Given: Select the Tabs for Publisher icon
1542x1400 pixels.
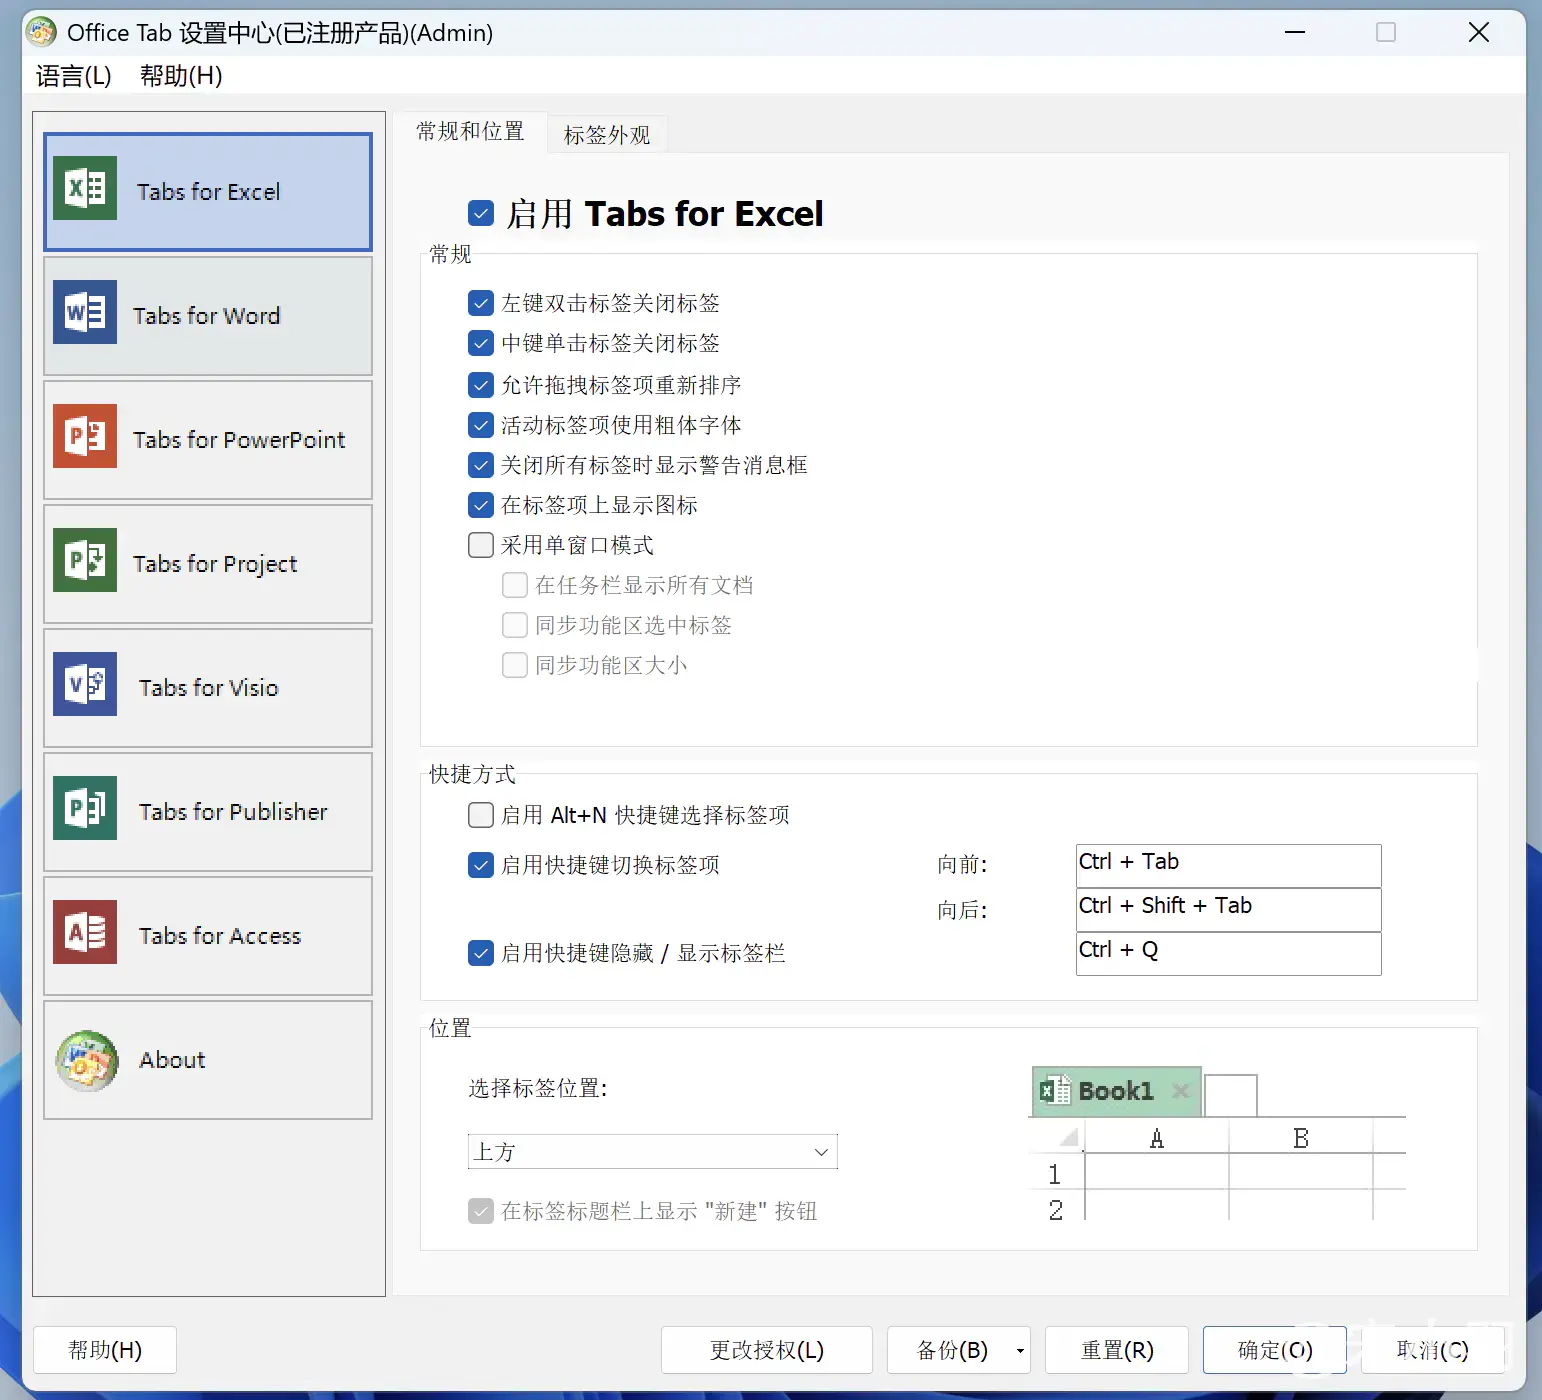Looking at the screenshot, I should (x=85, y=808).
